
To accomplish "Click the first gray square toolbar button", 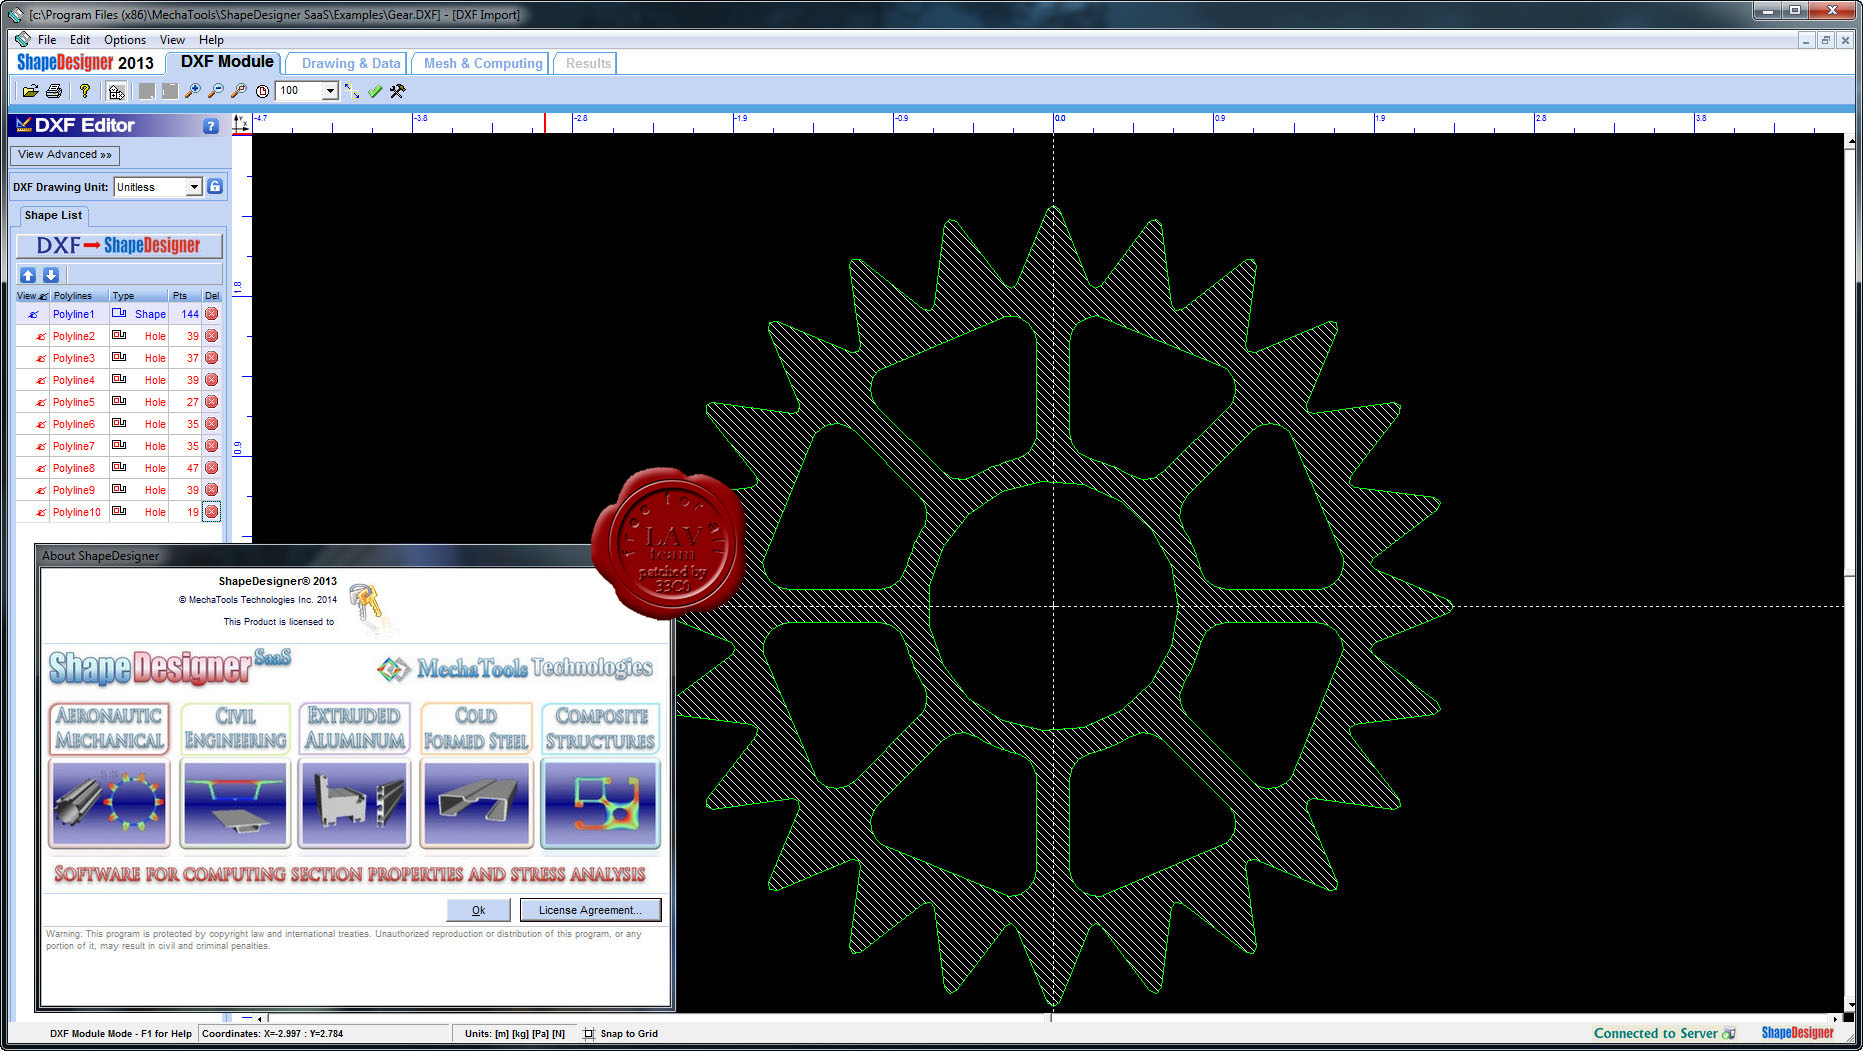I will (147, 91).
